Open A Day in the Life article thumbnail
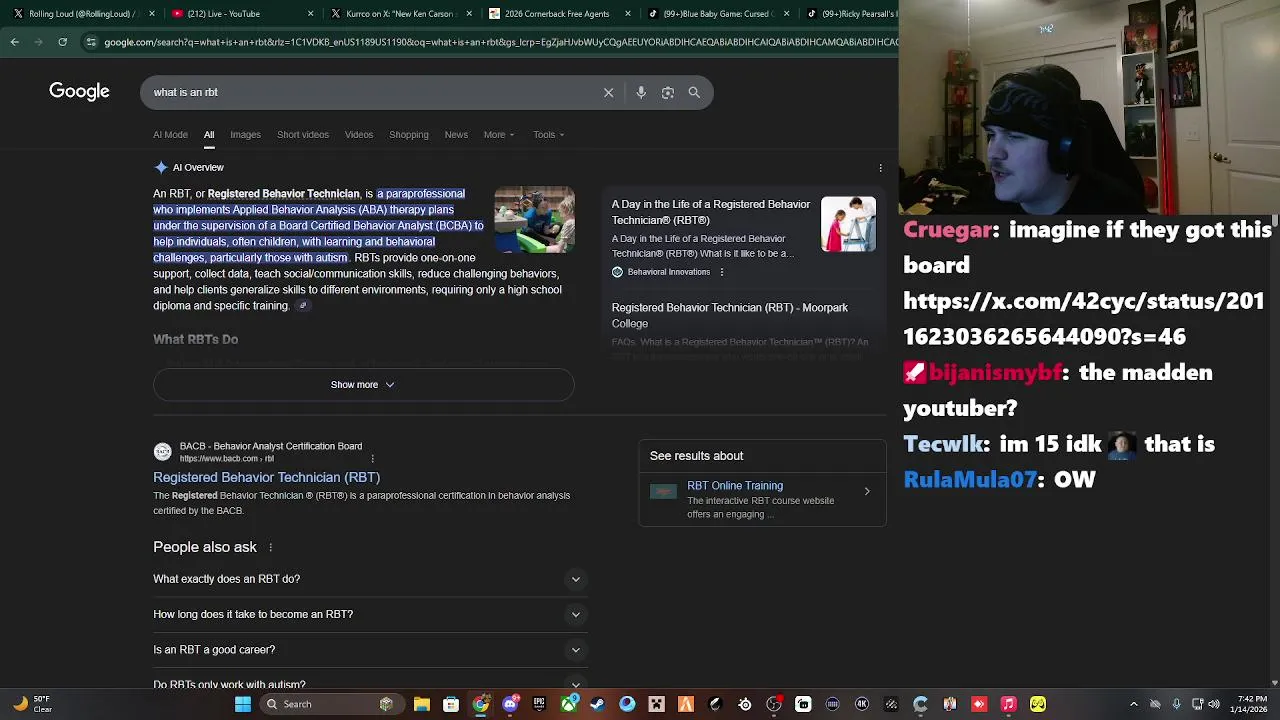Viewport: 1280px width, 720px height. tap(848, 224)
